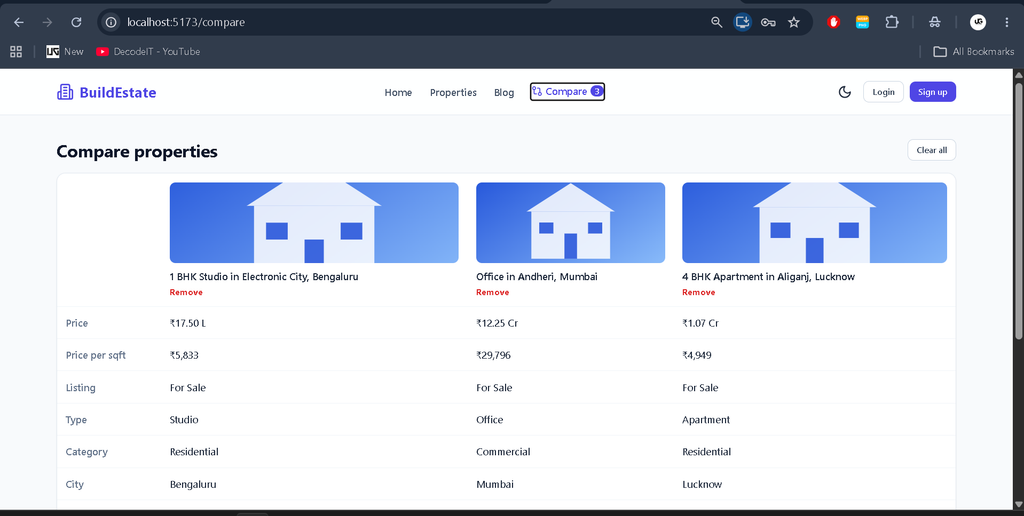
Task: Click the Lucknow city cell
Action: pyautogui.click(x=702, y=485)
